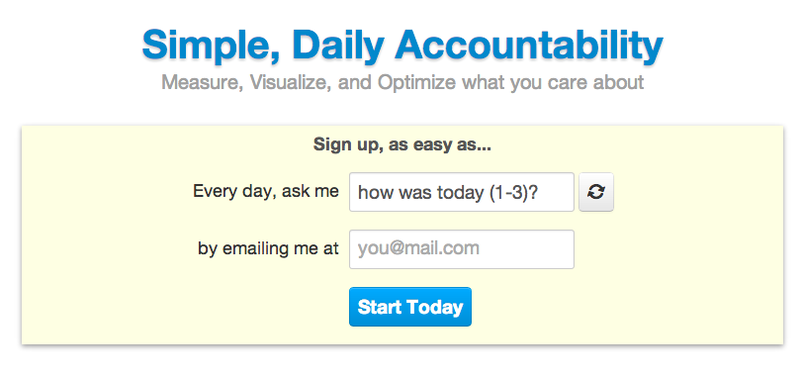Click the word 'Measure,' in the subtitle
This screenshot has height=377, width=800.
tap(203, 82)
